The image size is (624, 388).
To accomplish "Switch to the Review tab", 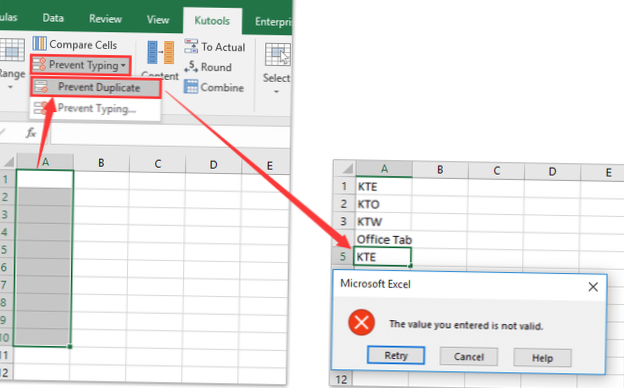I will [x=105, y=19].
